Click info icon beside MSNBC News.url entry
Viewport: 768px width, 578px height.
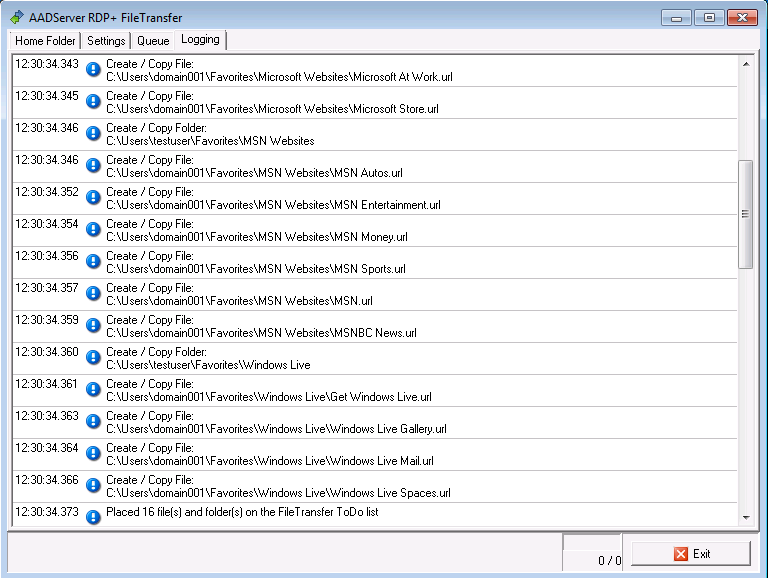93,325
